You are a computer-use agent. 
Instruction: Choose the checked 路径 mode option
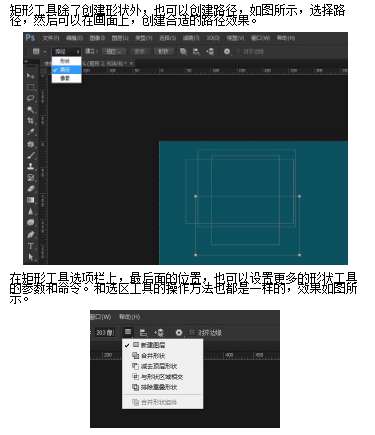point(66,70)
